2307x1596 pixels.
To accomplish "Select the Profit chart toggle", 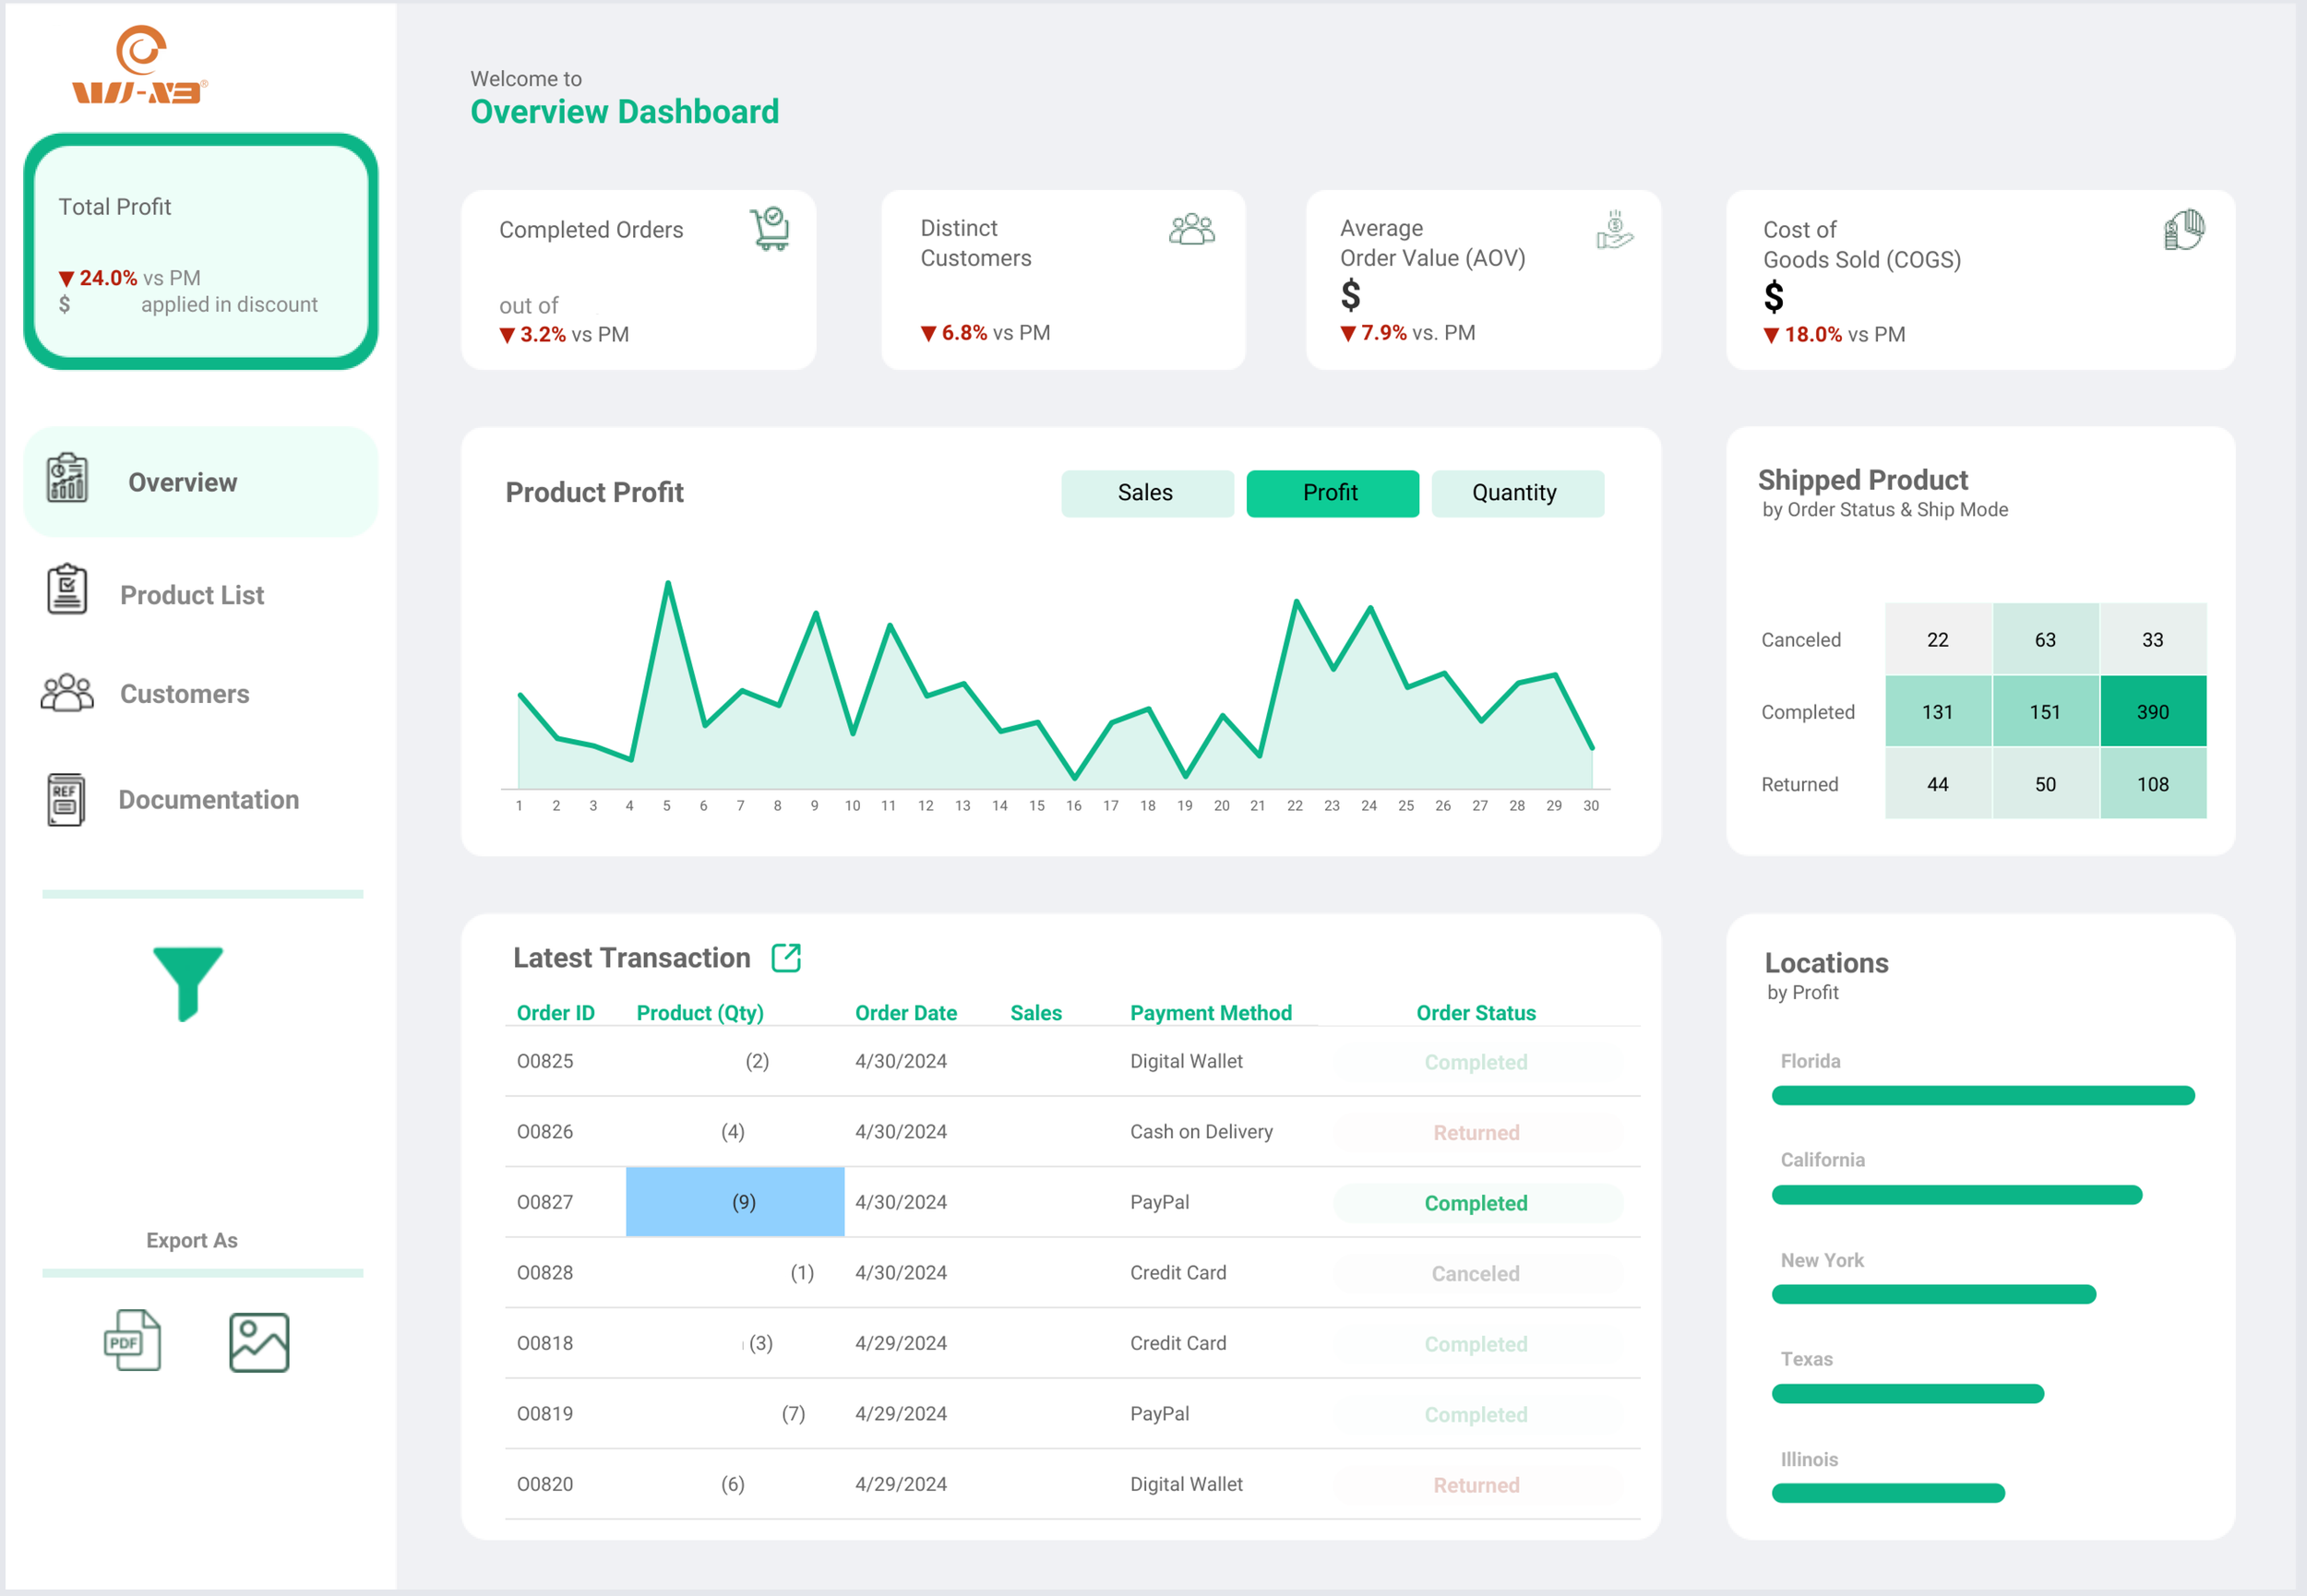I will 1331,493.
